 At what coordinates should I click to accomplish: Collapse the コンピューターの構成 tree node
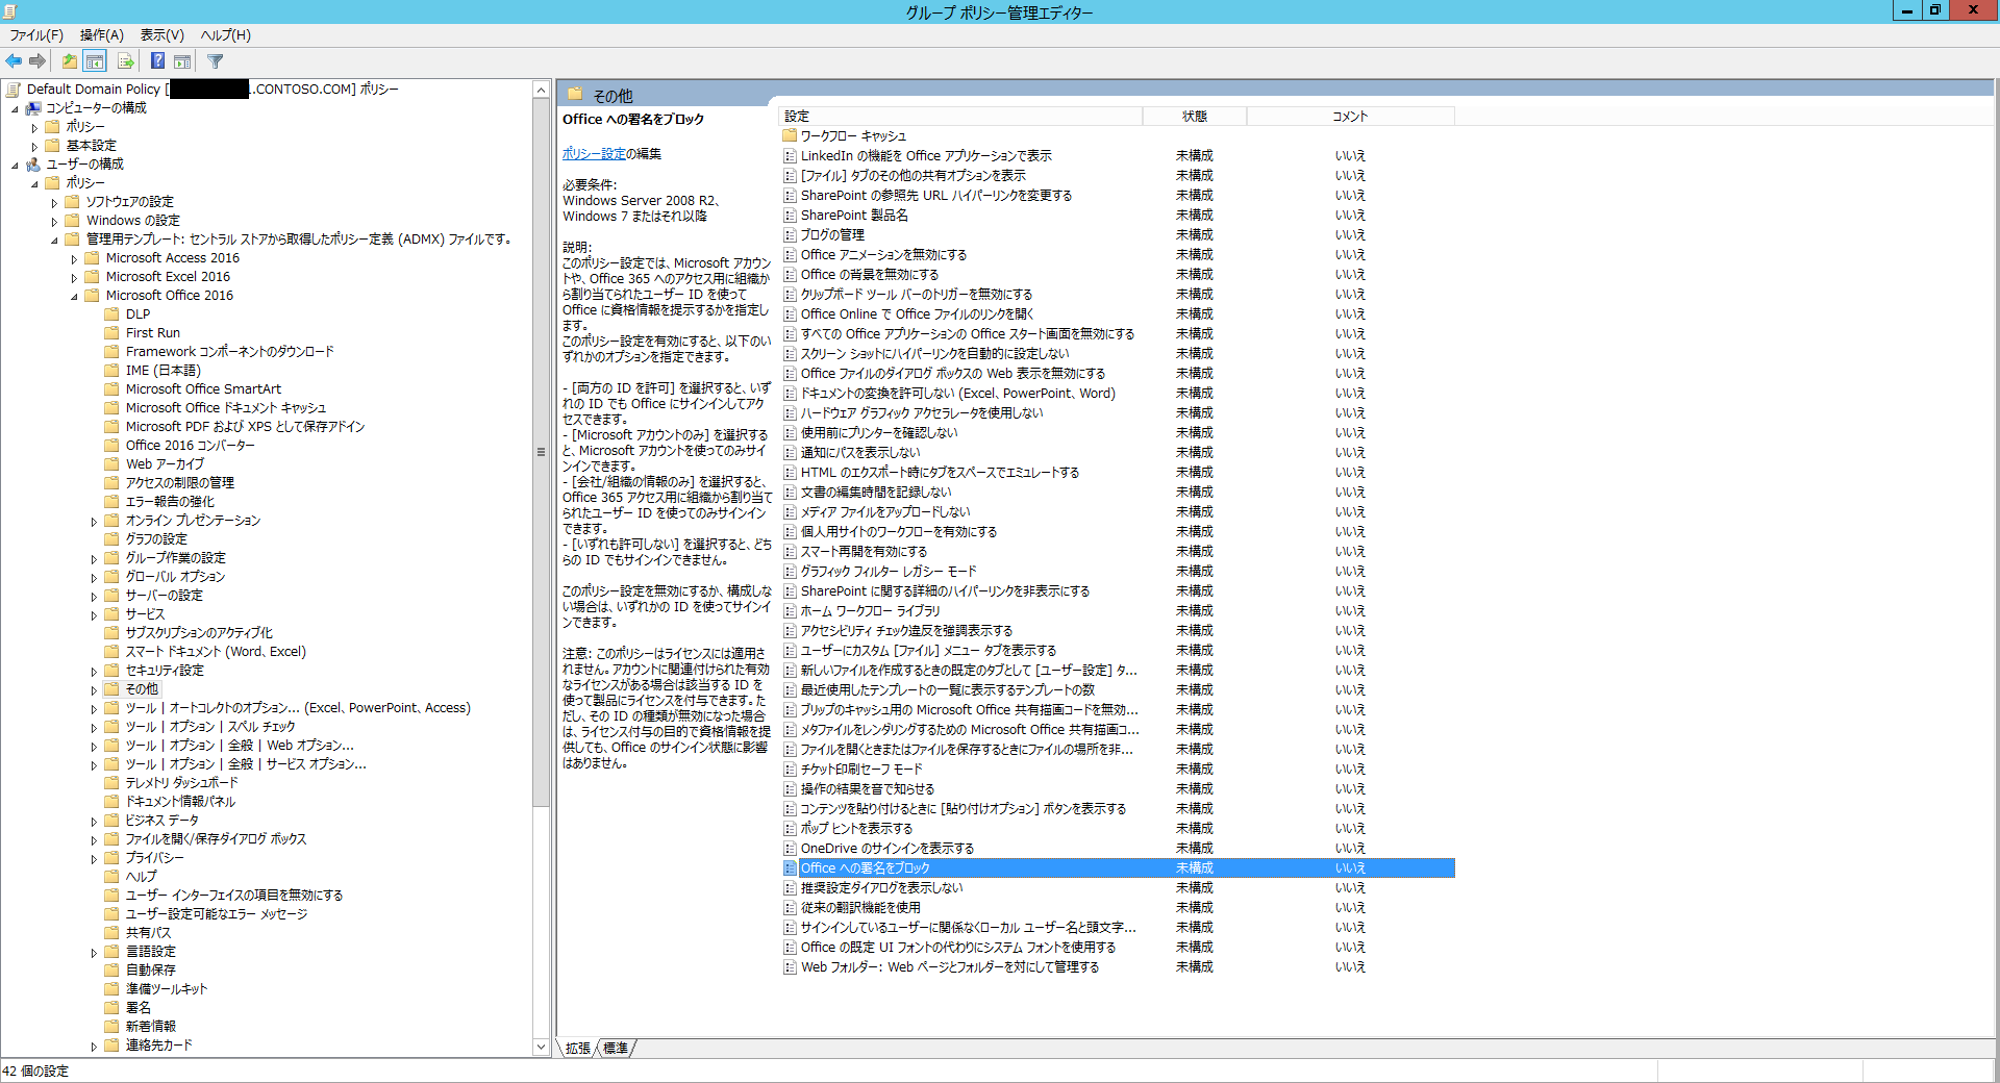(x=15, y=109)
